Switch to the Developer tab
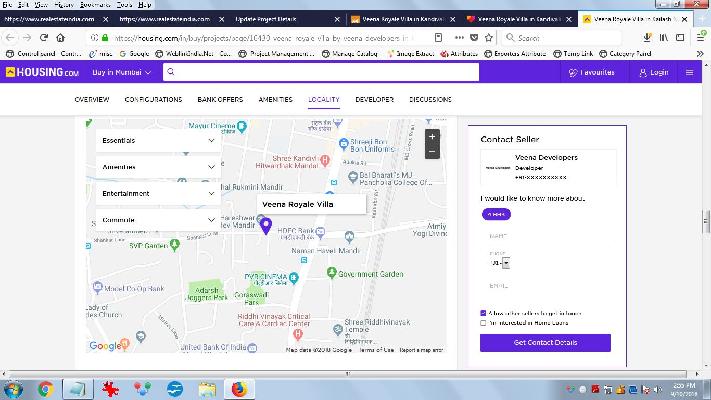Screen dimensions: 711x400 (375, 99)
